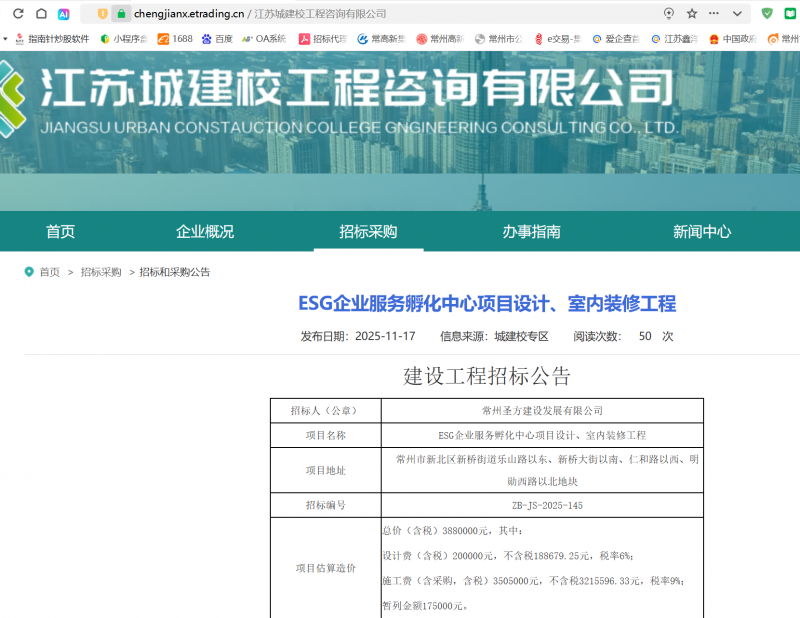Click the browser home icon
This screenshot has width=800, height=618.
[41, 14]
